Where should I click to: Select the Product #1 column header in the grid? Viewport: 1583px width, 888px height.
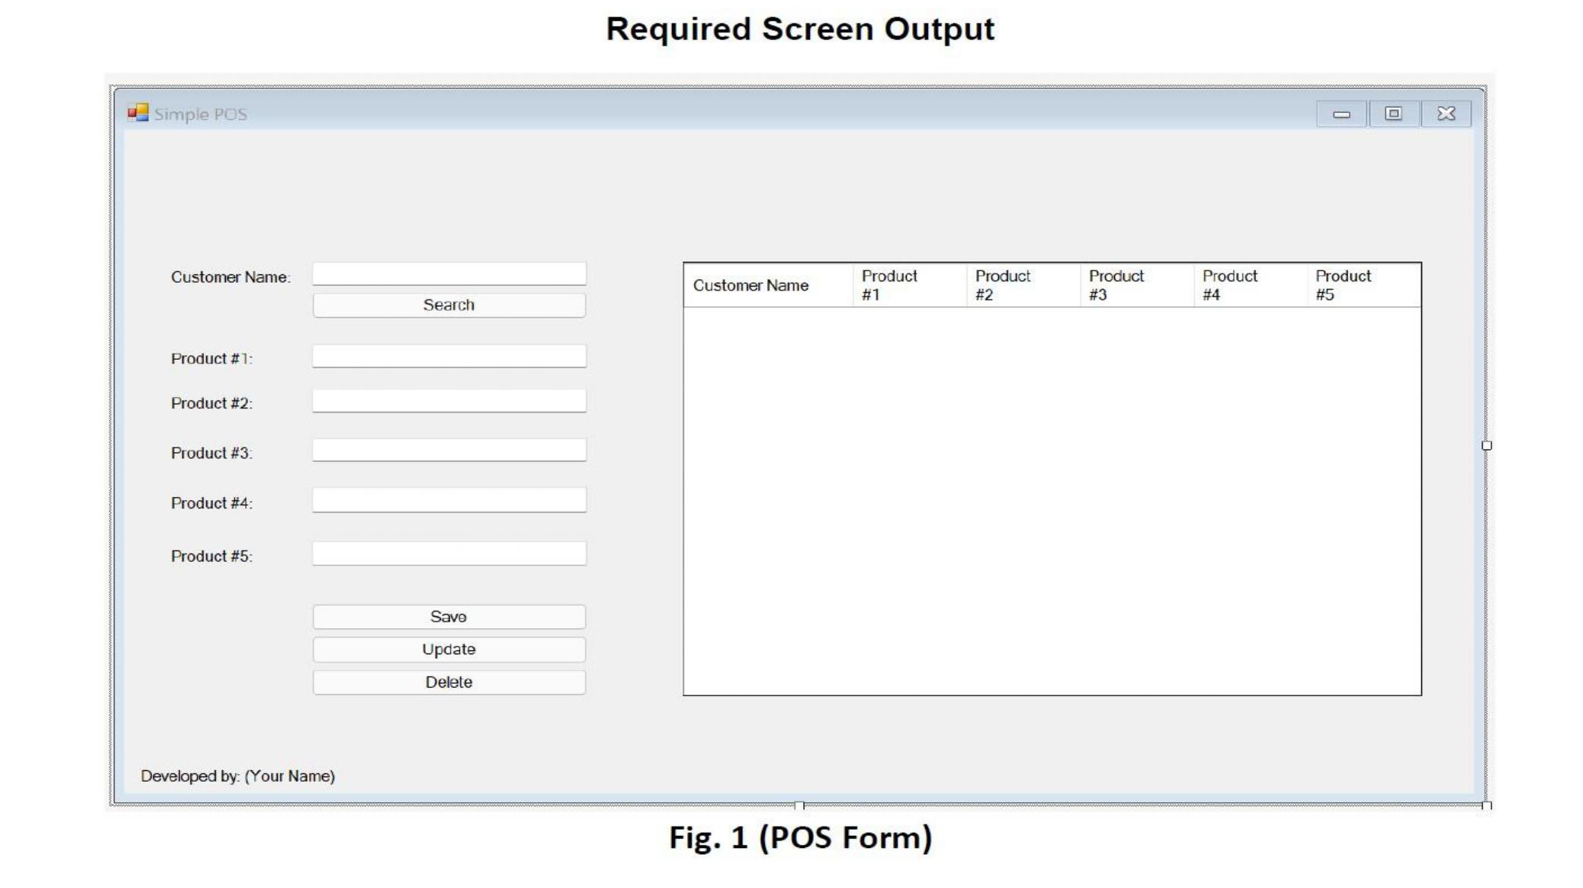point(910,285)
